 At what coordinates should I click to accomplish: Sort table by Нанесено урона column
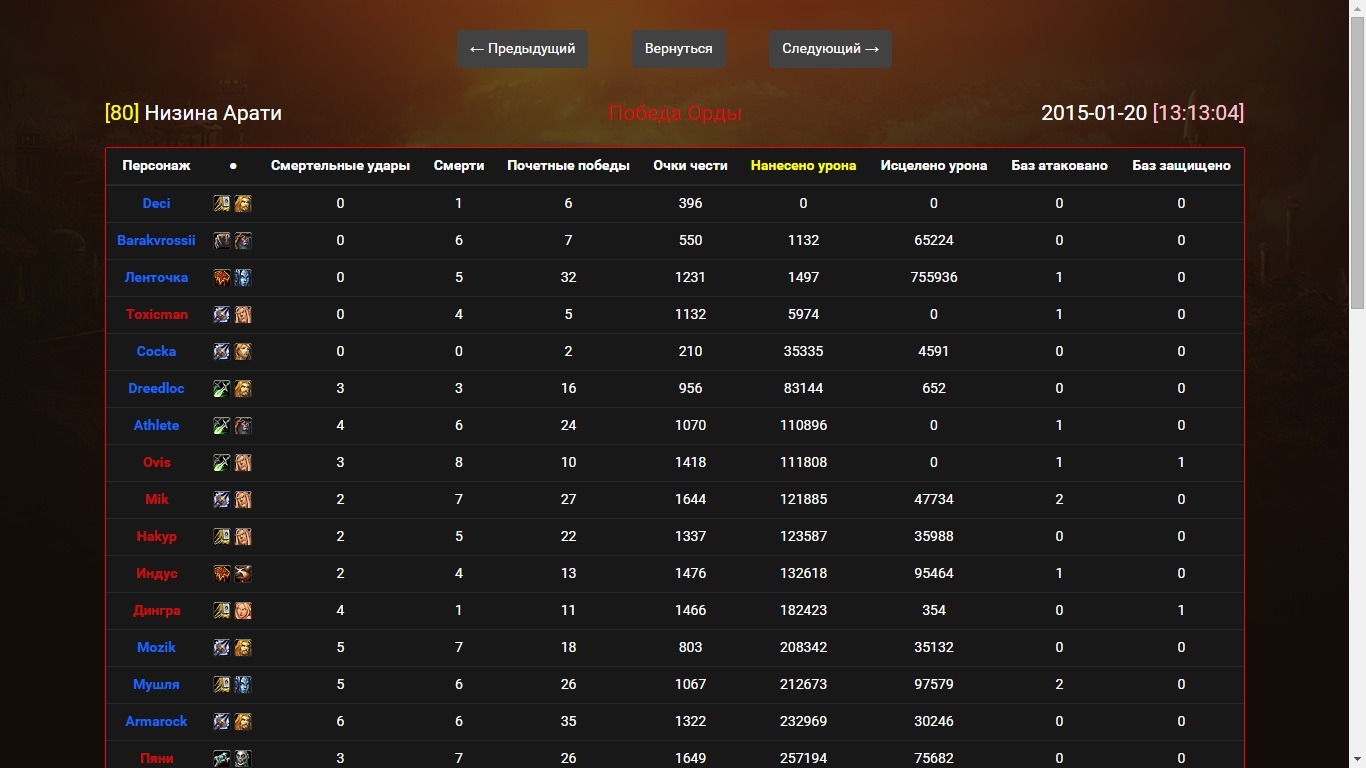(803, 166)
